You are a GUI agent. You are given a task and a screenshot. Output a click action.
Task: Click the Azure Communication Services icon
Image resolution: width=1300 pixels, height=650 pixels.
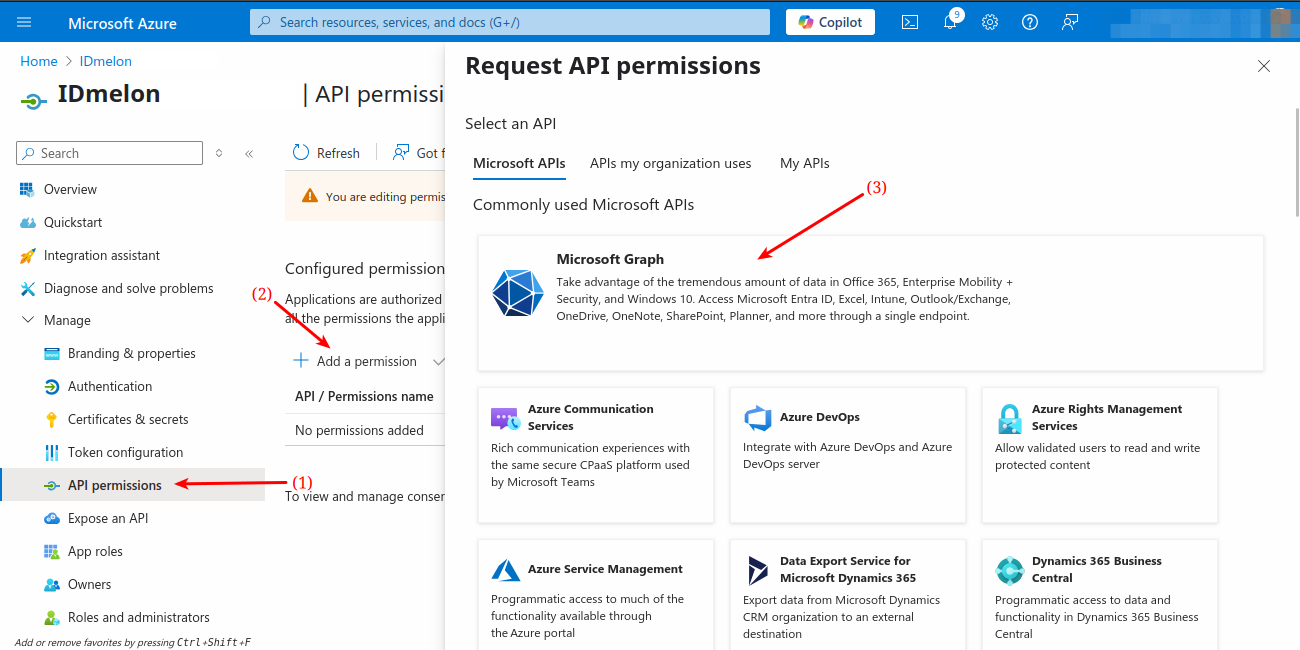505,418
